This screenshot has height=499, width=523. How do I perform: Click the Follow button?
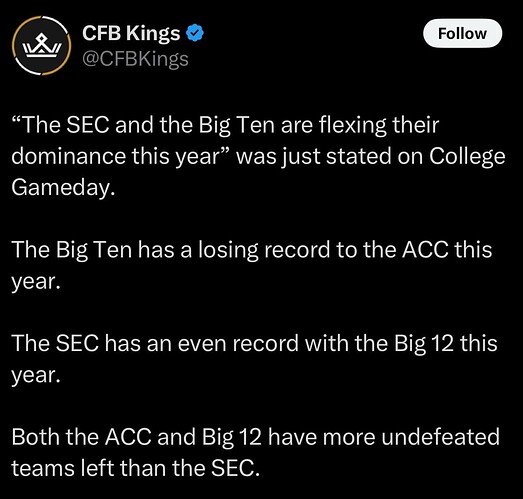pyautogui.click(x=462, y=33)
